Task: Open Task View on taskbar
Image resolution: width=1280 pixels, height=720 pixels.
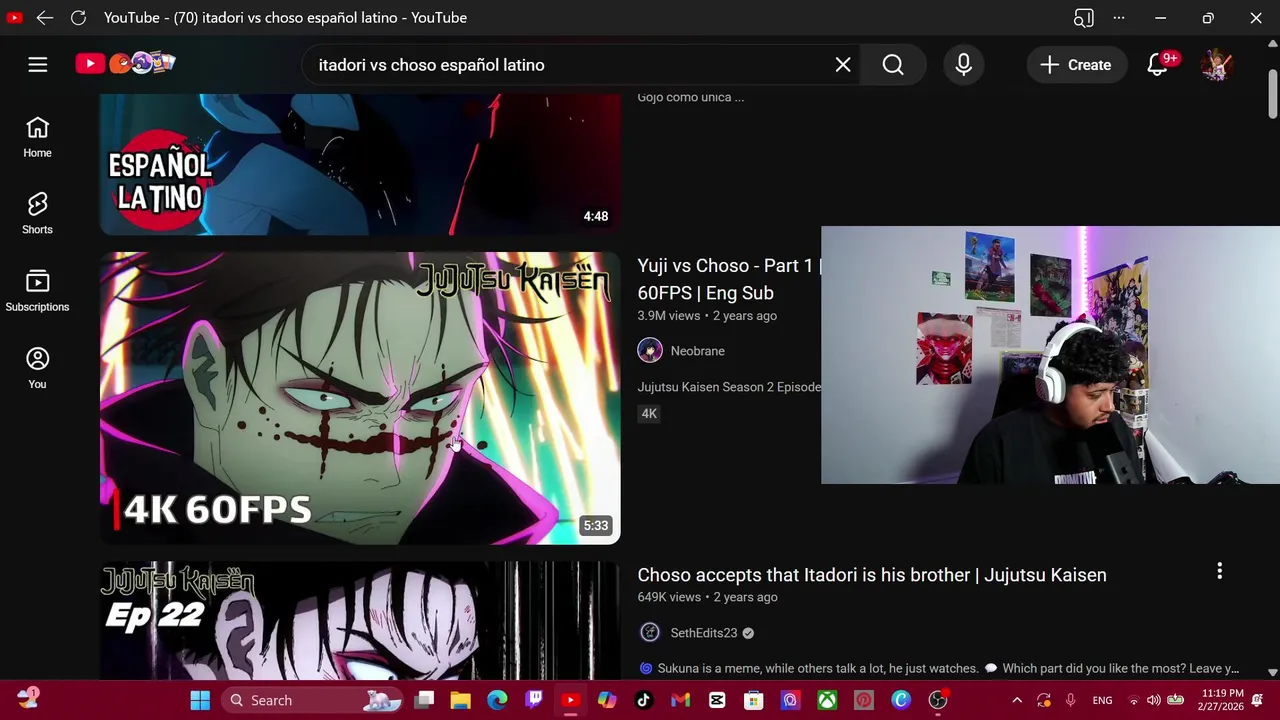Action: tap(424, 700)
